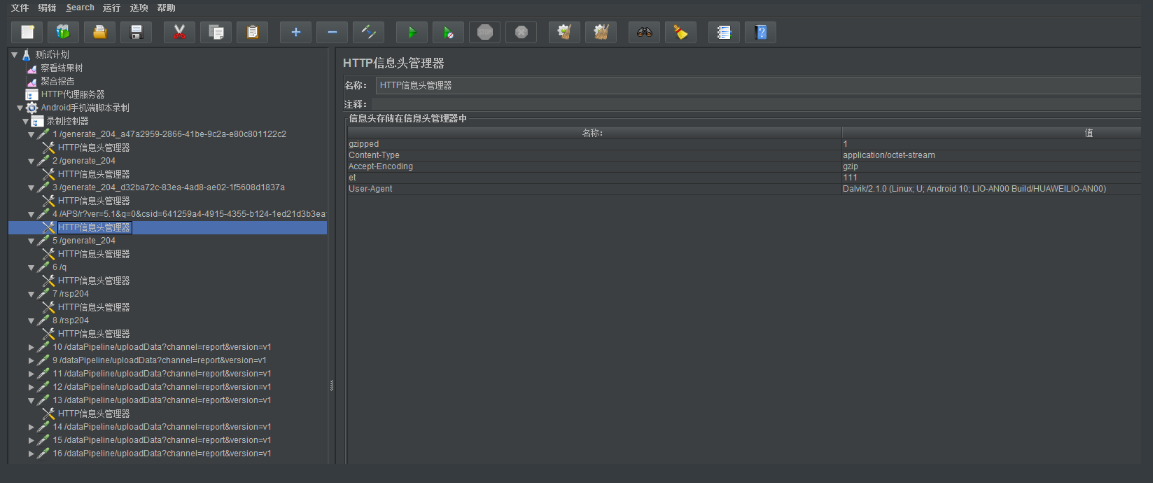Click the 名称: table column header
This screenshot has height=483, width=1153.
click(x=594, y=133)
